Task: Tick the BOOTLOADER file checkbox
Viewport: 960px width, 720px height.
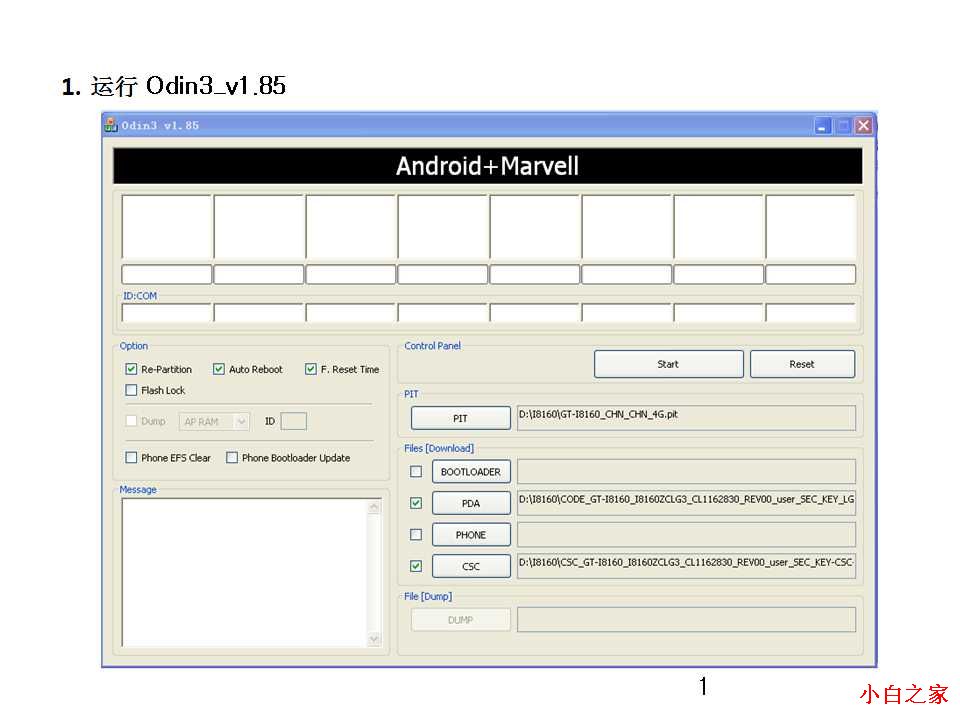Action: 416,471
